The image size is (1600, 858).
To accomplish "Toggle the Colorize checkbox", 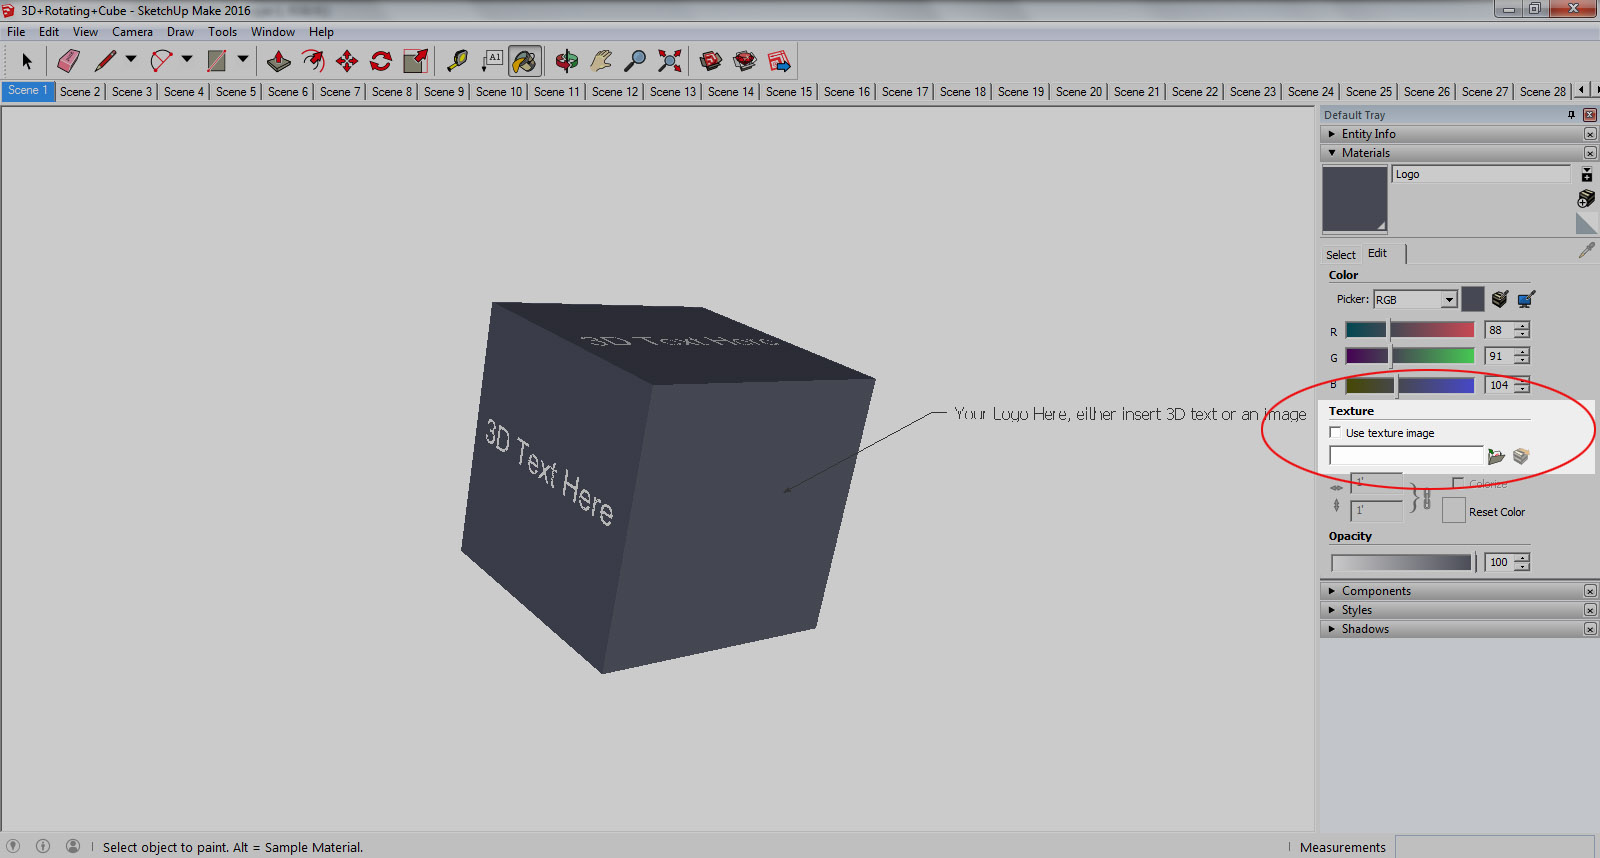I will tap(1458, 484).
